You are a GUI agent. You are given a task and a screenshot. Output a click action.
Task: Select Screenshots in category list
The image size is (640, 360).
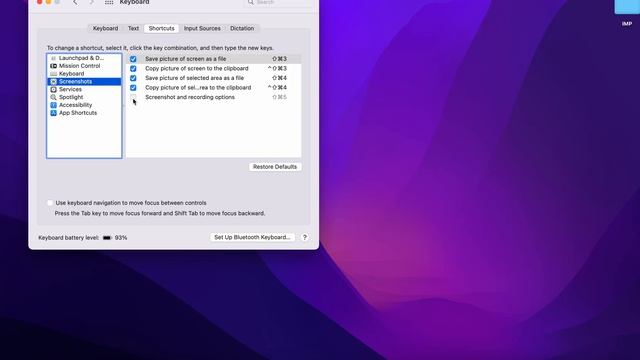click(84, 82)
